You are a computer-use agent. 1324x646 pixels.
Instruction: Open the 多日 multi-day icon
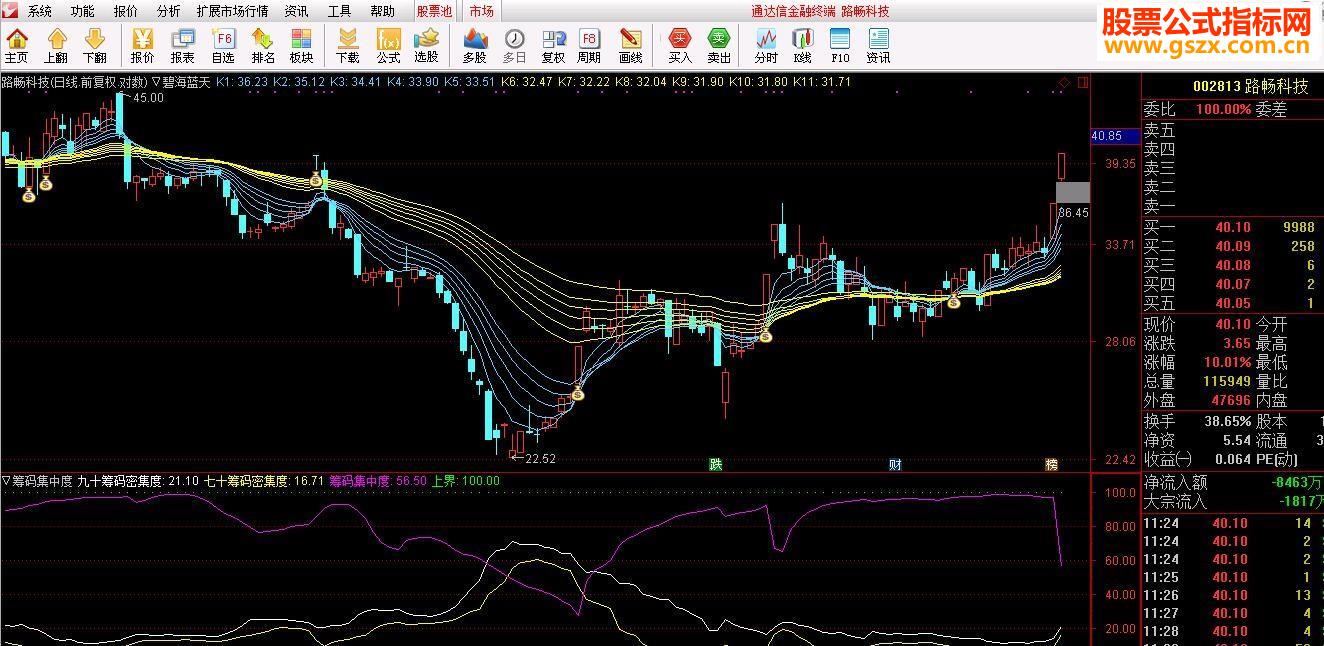(514, 47)
